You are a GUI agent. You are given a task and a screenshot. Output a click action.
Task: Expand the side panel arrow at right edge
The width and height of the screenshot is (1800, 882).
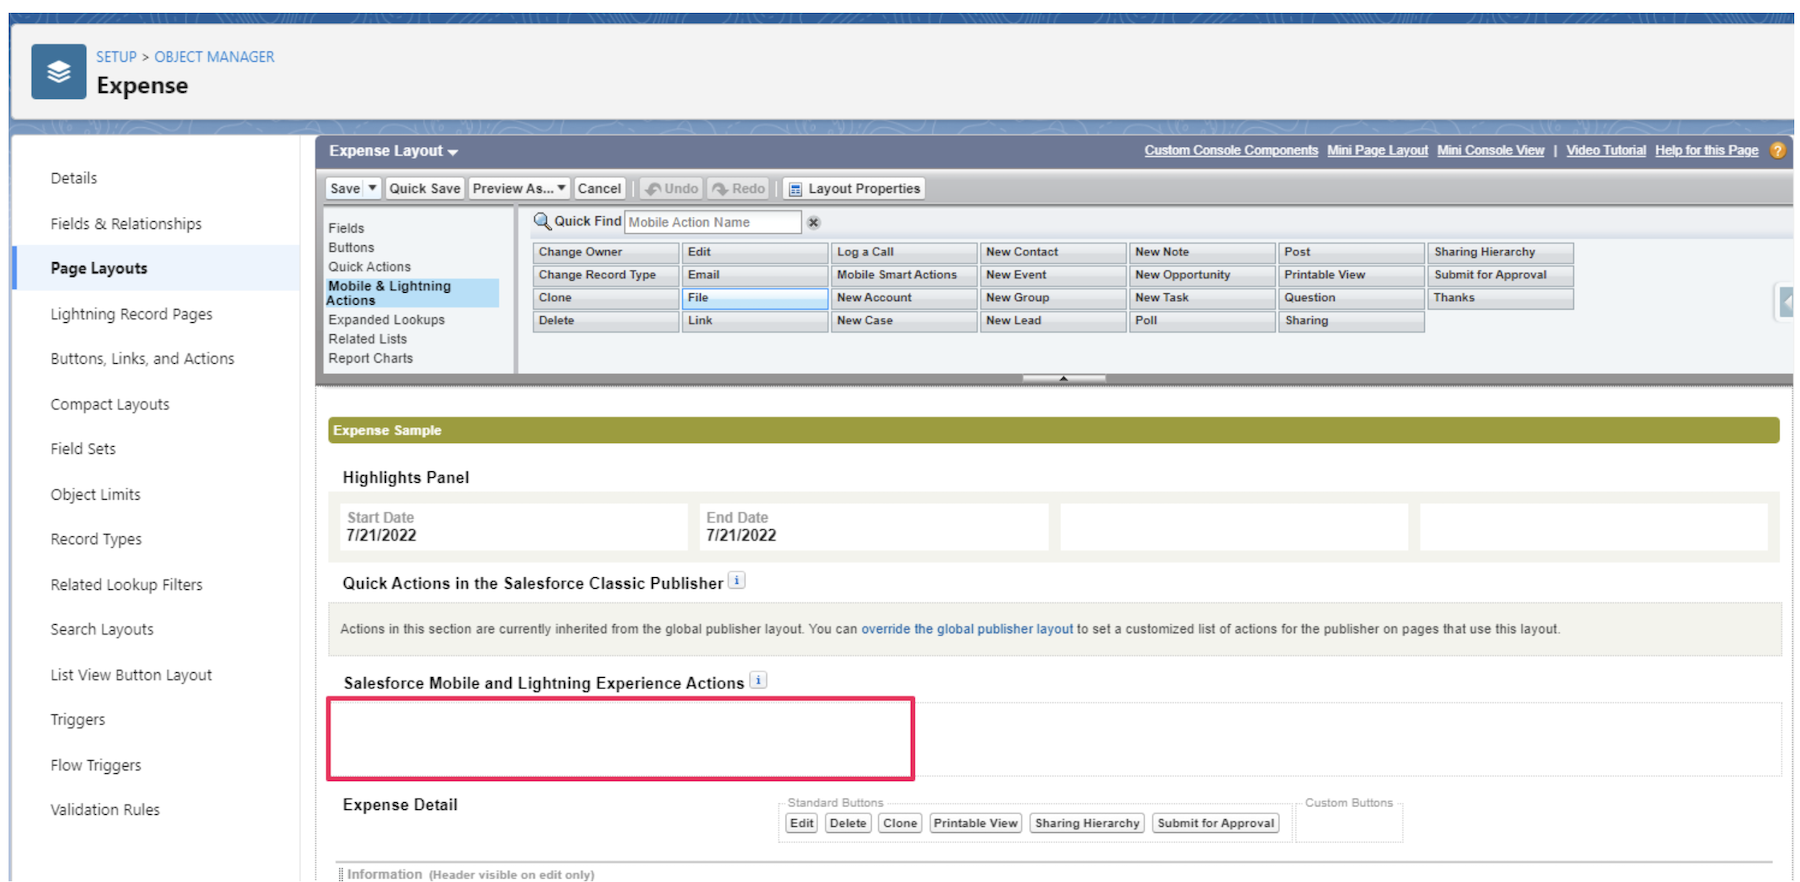[1785, 301]
